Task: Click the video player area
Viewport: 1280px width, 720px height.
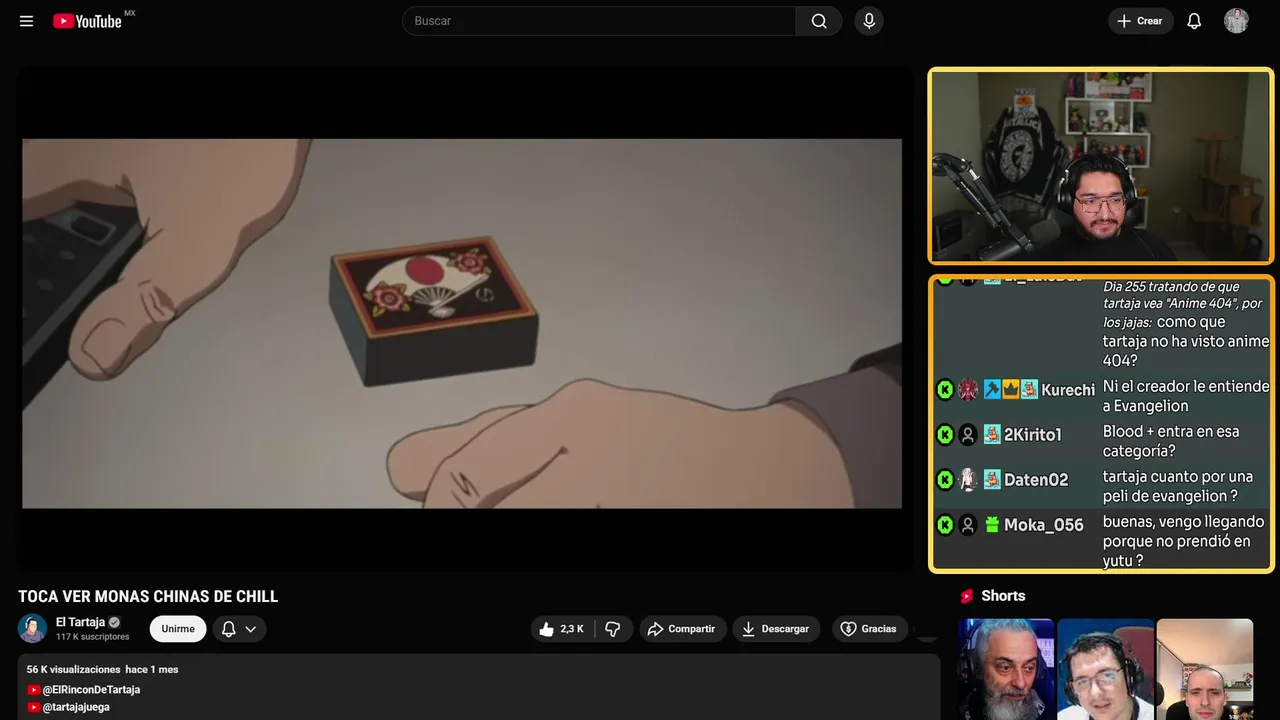Action: (x=462, y=323)
